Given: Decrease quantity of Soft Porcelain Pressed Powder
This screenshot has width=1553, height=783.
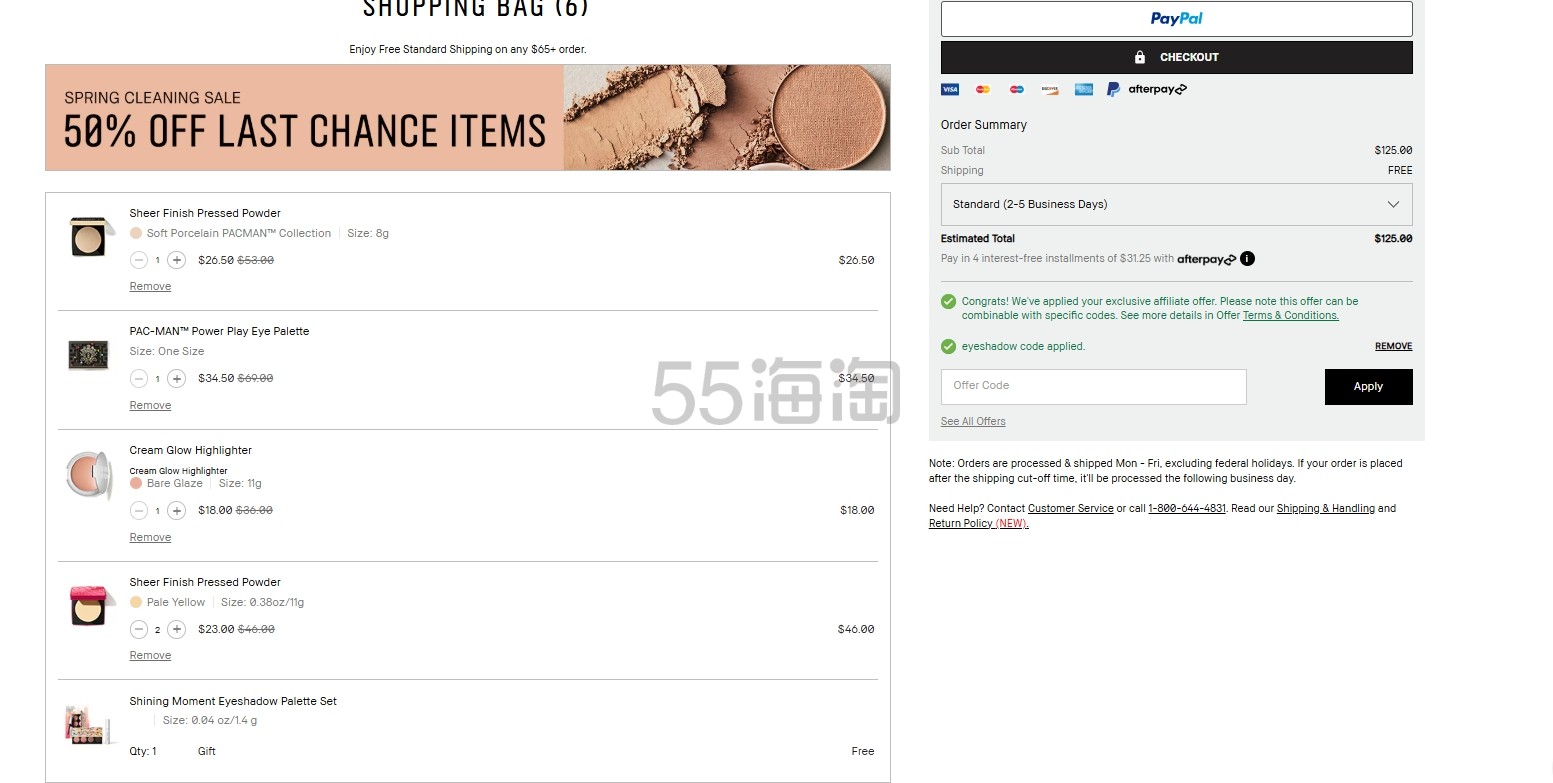Looking at the screenshot, I should coord(139,260).
